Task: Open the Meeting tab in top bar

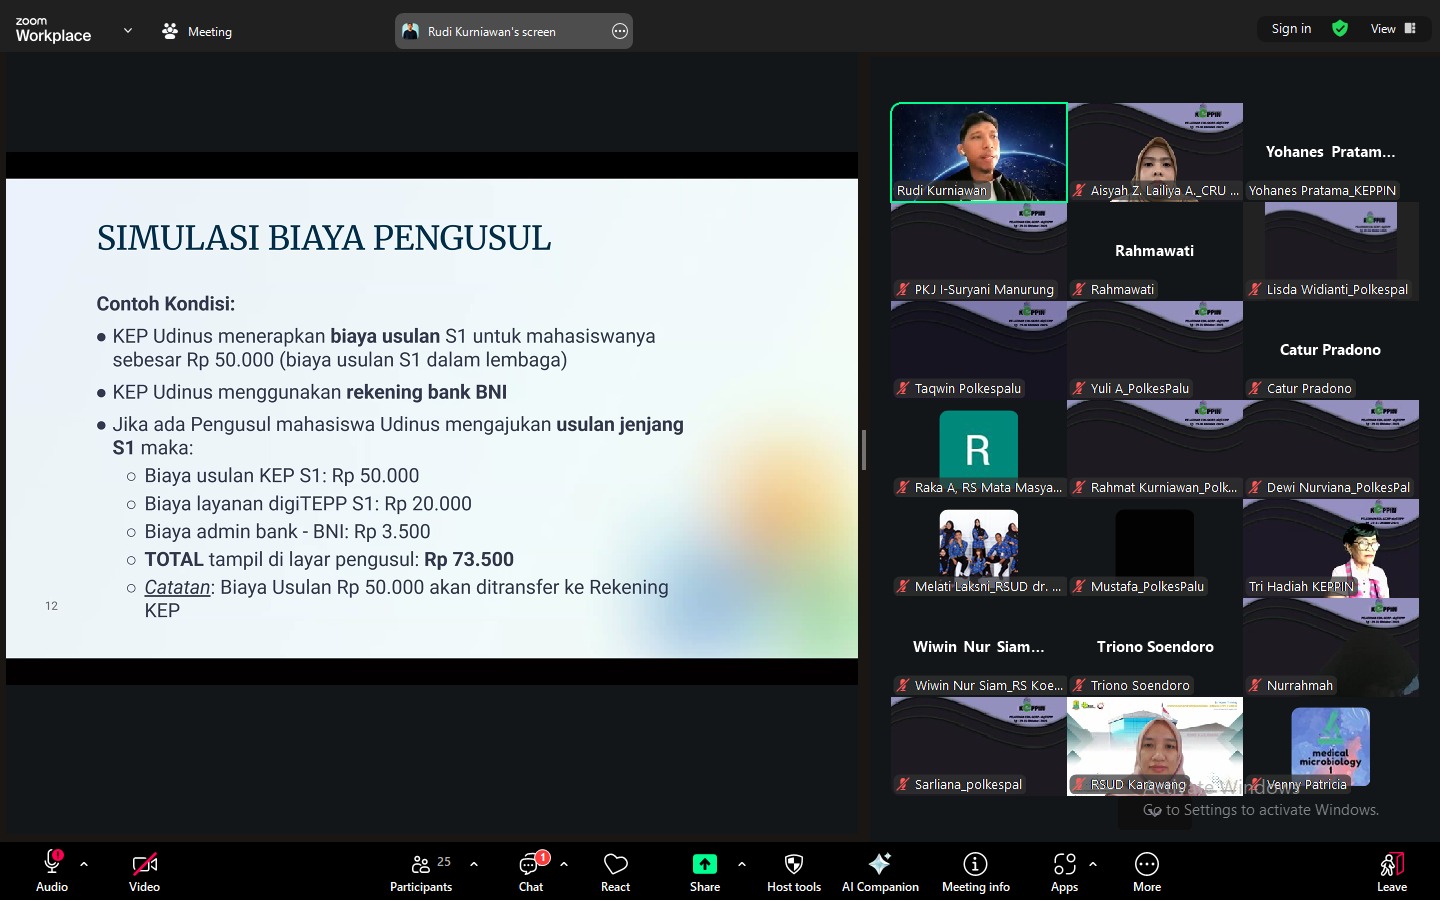Action: coord(197,31)
